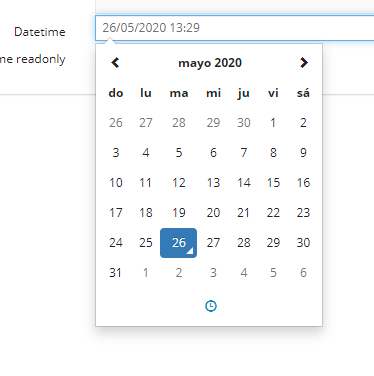
Task: Select Thursday May 7
Action: (x=244, y=153)
